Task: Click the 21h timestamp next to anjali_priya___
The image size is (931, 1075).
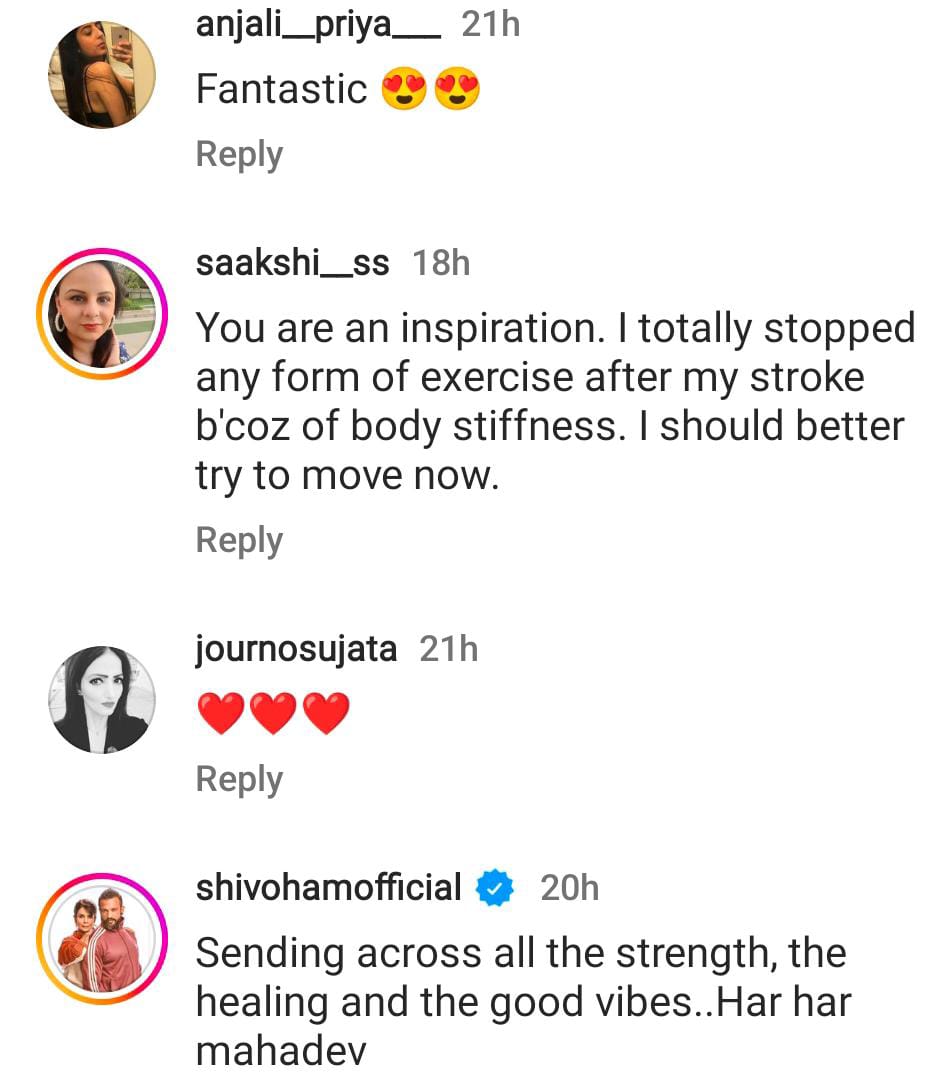Action: point(491,24)
